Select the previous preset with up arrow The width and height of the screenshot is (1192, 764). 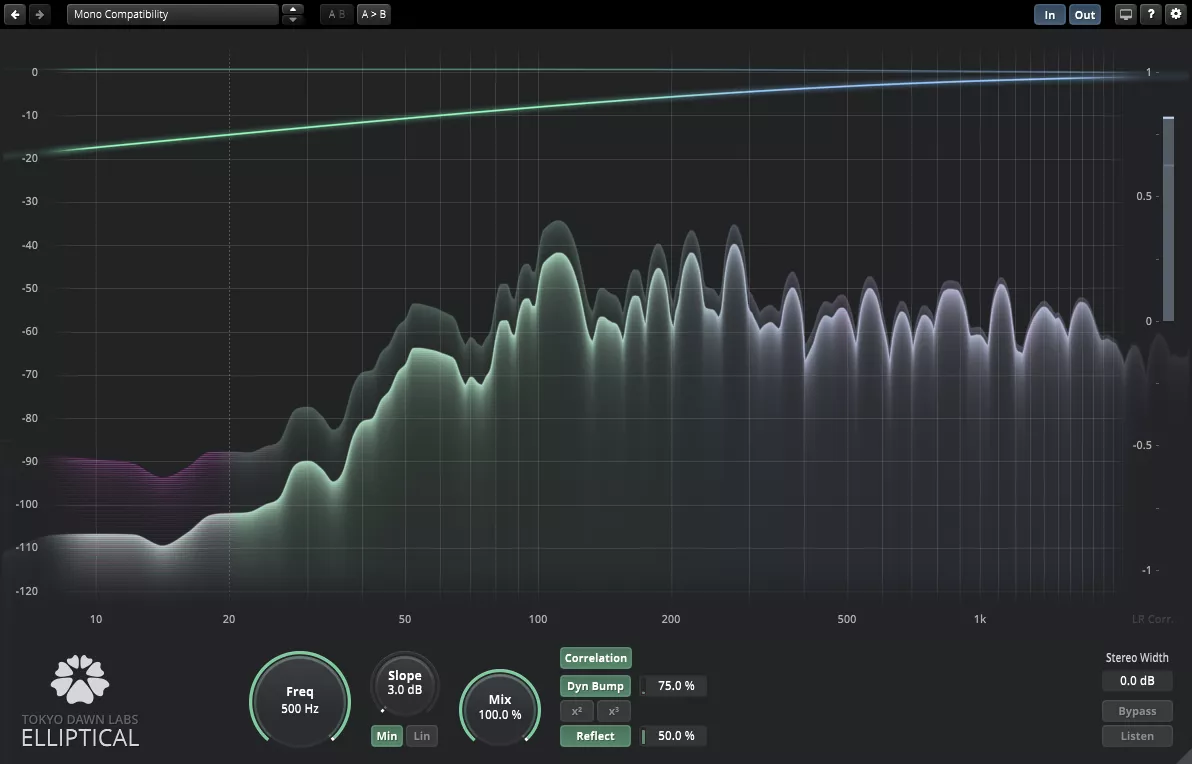click(292, 10)
